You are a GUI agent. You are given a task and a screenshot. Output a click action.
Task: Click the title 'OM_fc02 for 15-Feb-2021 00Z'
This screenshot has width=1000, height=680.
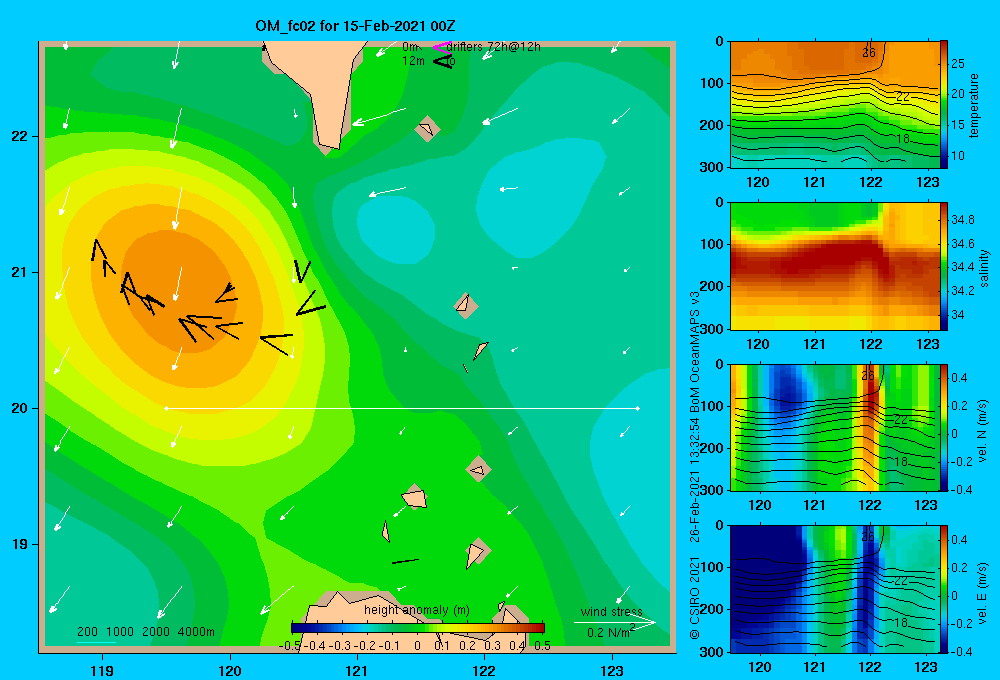(355, 26)
